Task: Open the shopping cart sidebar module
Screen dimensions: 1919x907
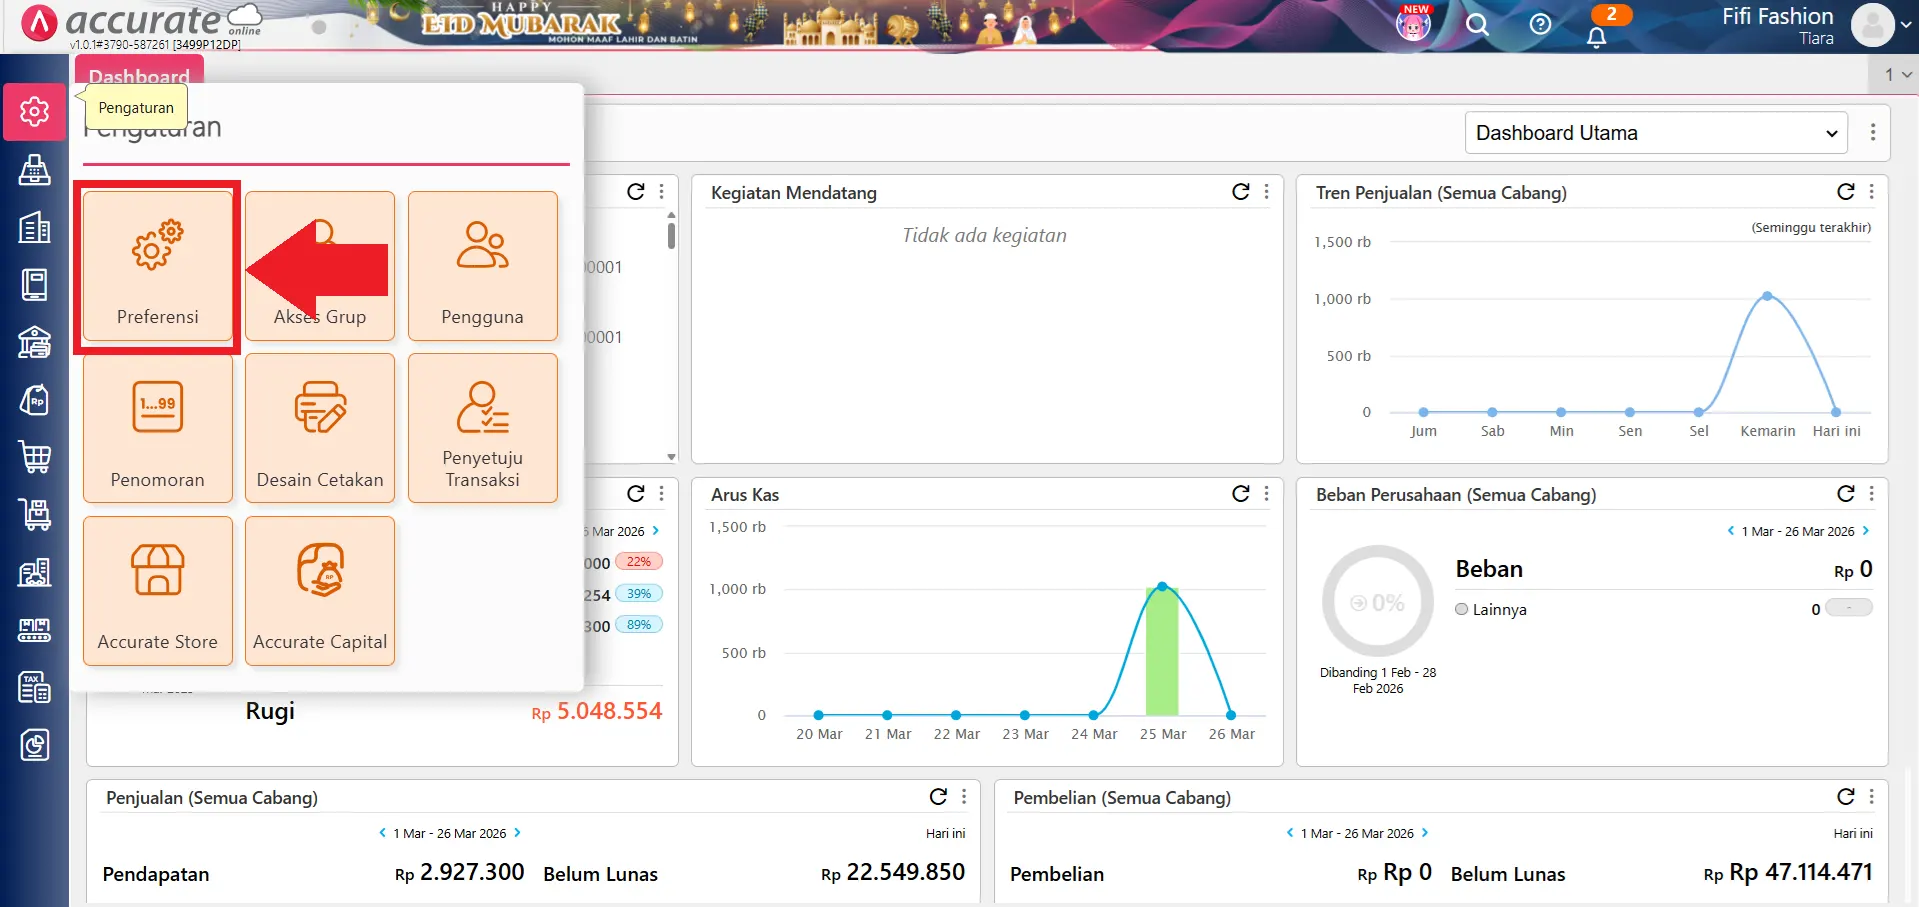Action: click(x=35, y=457)
